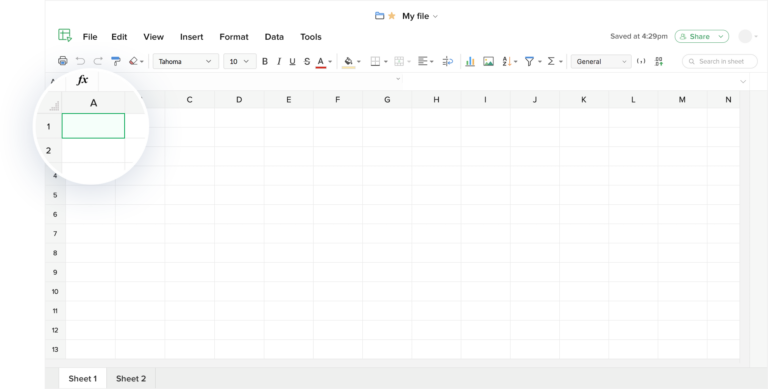Insert a chart using the bar chart icon
This screenshot has width=768, height=389.
coord(470,61)
